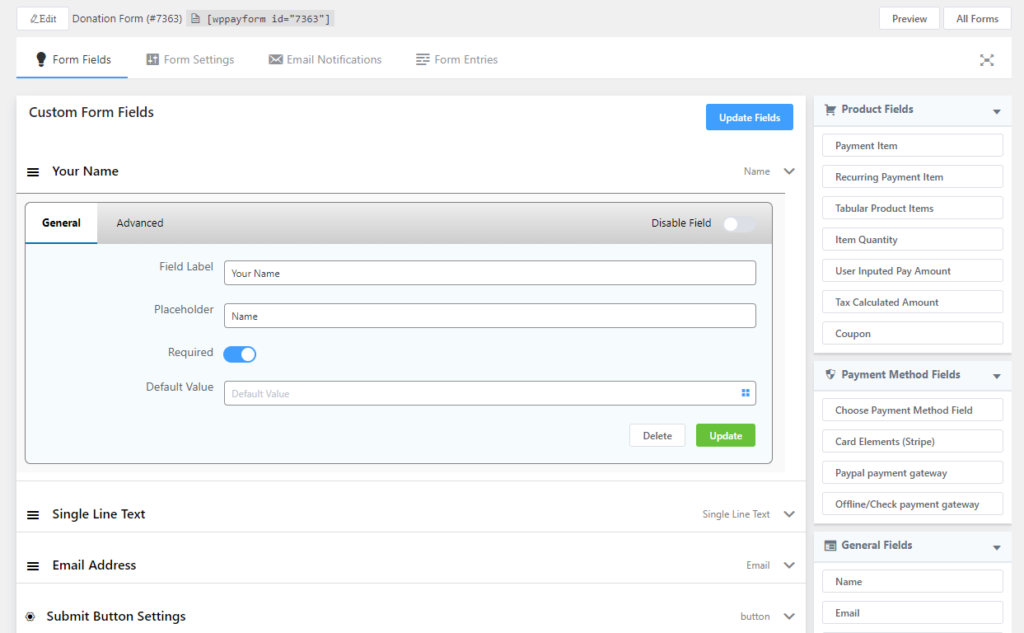Screen dimensions: 1024x633
Task: Click the Delete button
Action: point(657,436)
